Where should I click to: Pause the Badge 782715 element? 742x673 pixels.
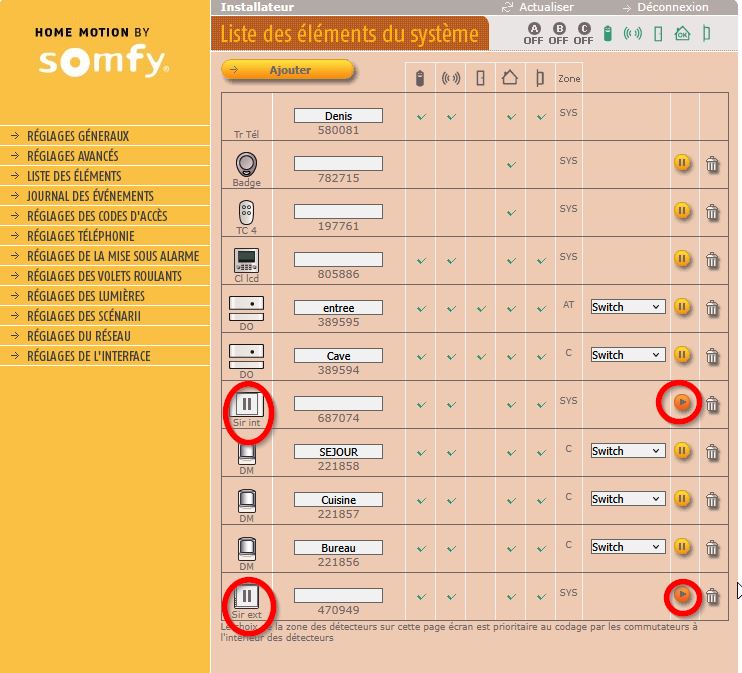pos(682,163)
